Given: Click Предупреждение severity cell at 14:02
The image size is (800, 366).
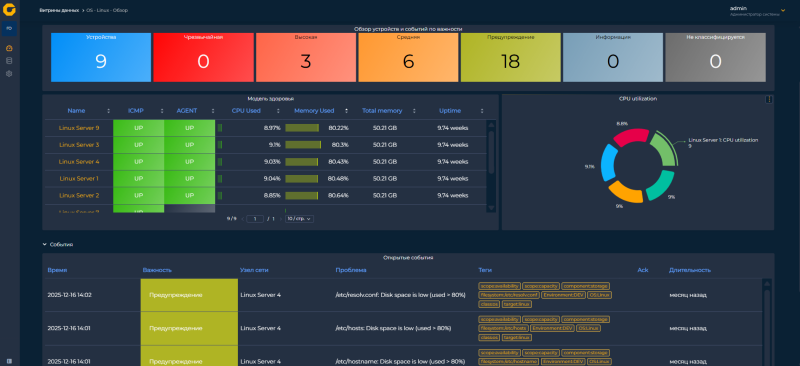Looking at the screenshot, I should pyautogui.click(x=189, y=295).
